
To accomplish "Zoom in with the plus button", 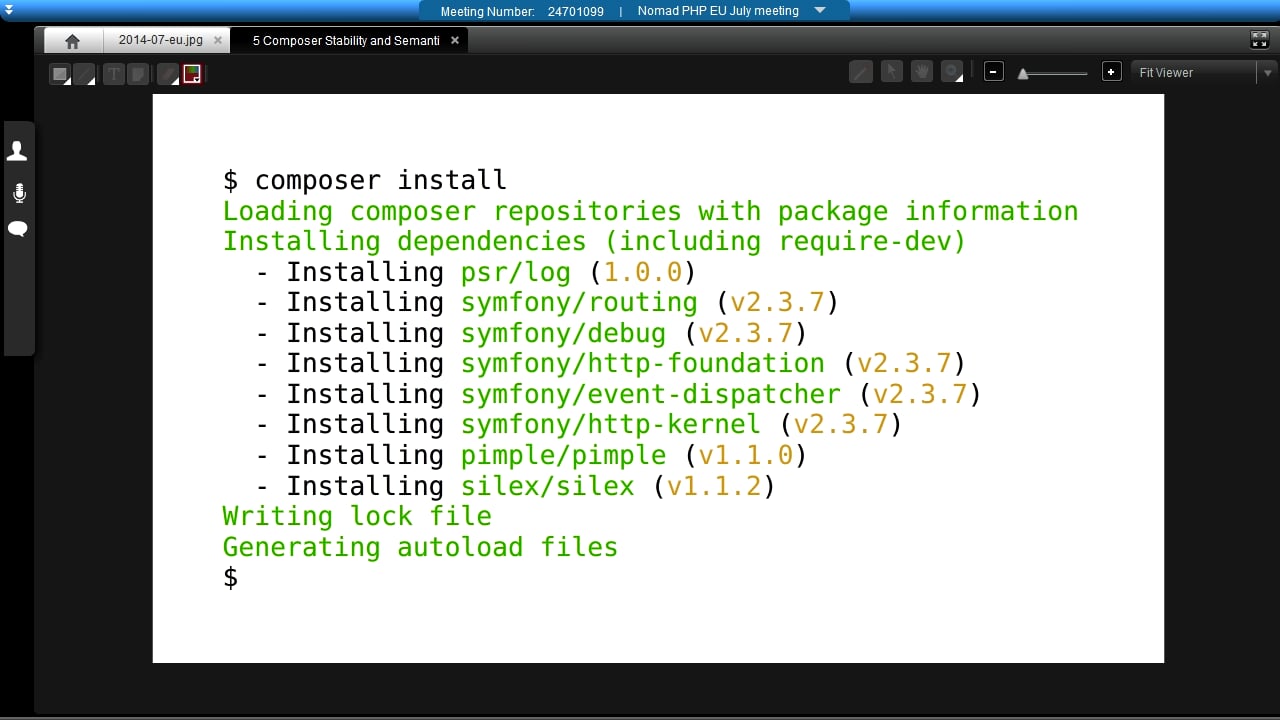I will [1111, 72].
